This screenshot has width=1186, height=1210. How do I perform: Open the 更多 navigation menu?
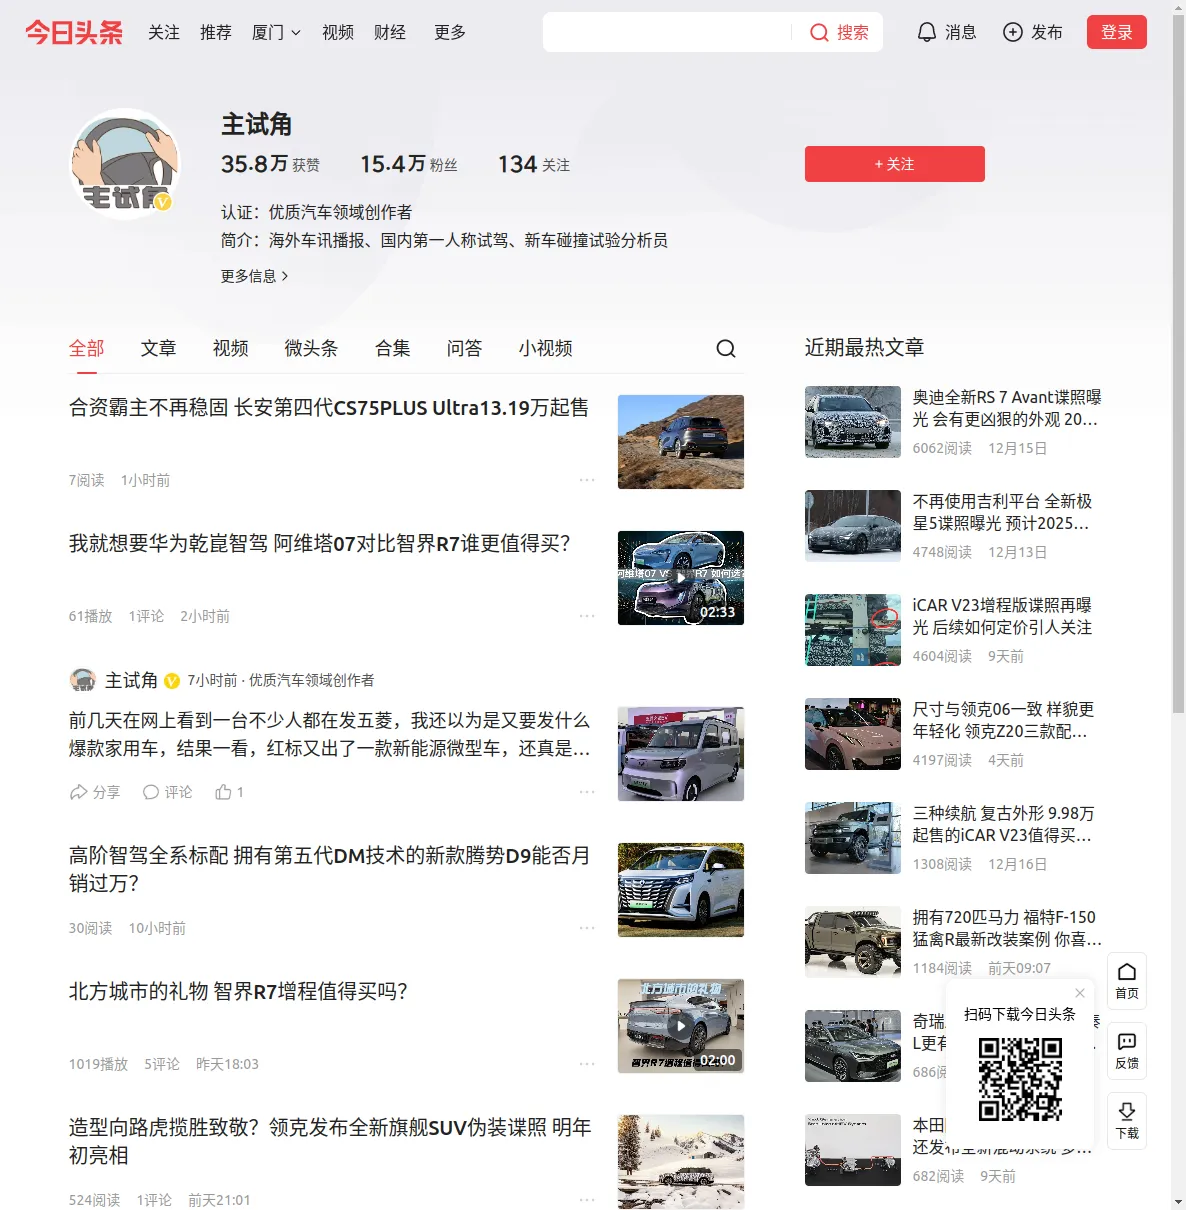pos(450,32)
